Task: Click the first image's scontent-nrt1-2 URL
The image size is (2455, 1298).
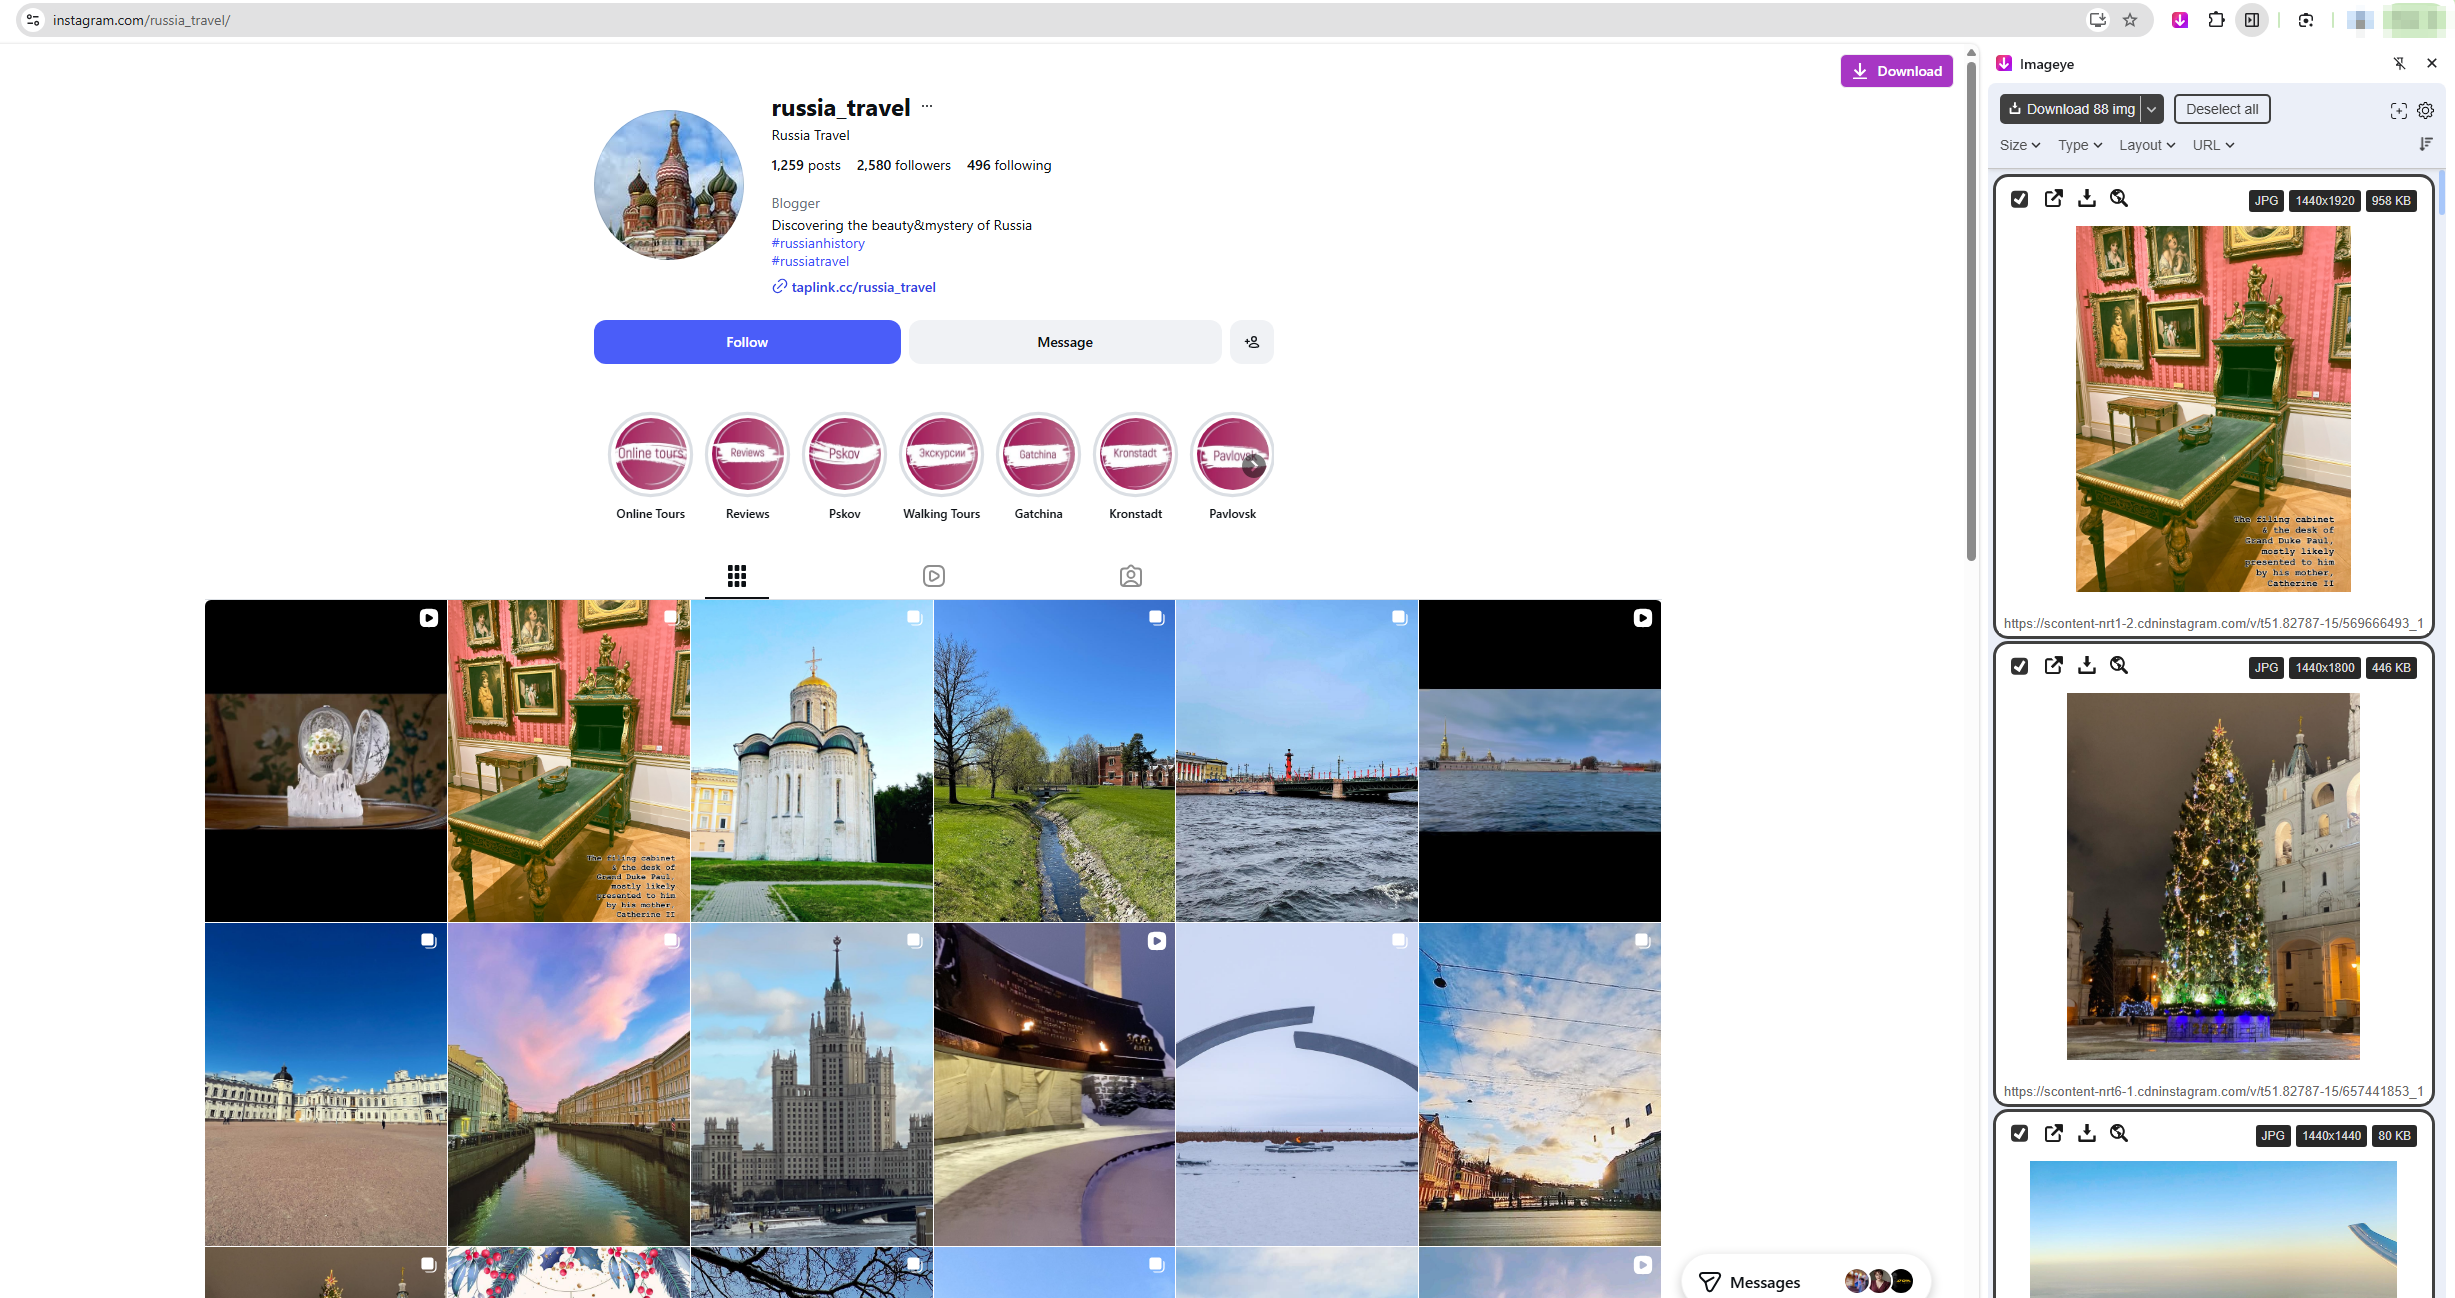Action: pyautogui.click(x=2212, y=623)
